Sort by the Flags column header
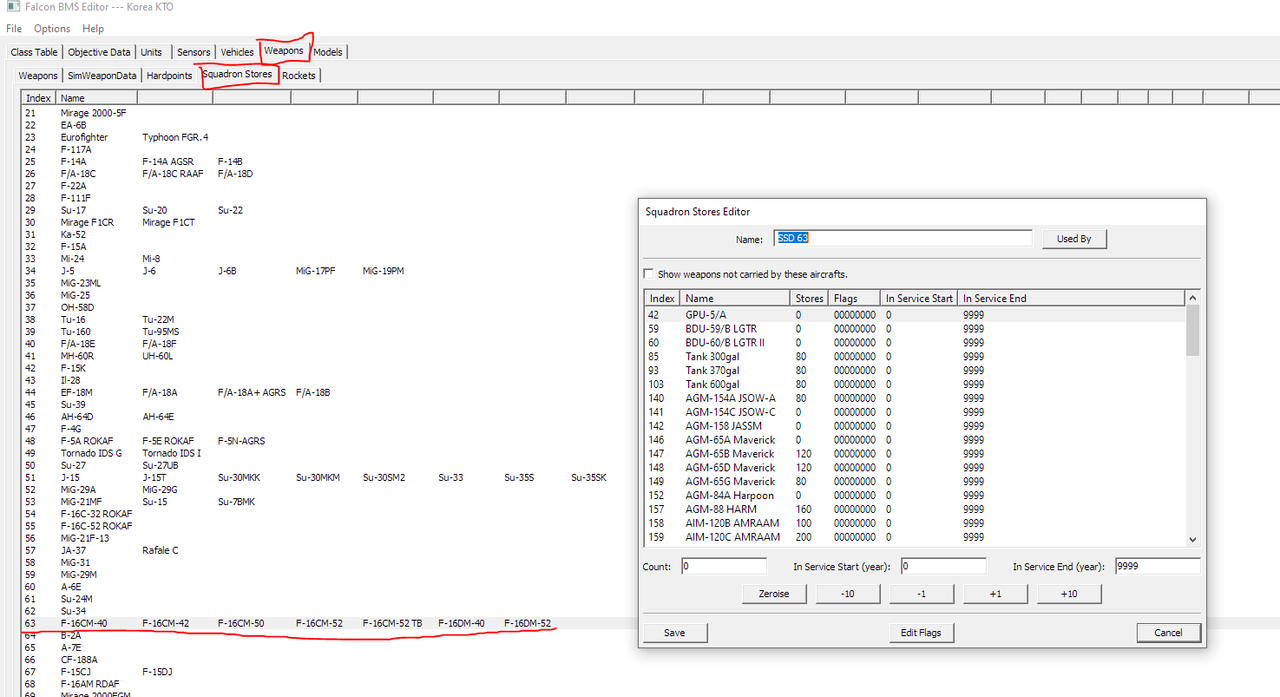This screenshot has height=697, width=1280. [x=855, y=298]
